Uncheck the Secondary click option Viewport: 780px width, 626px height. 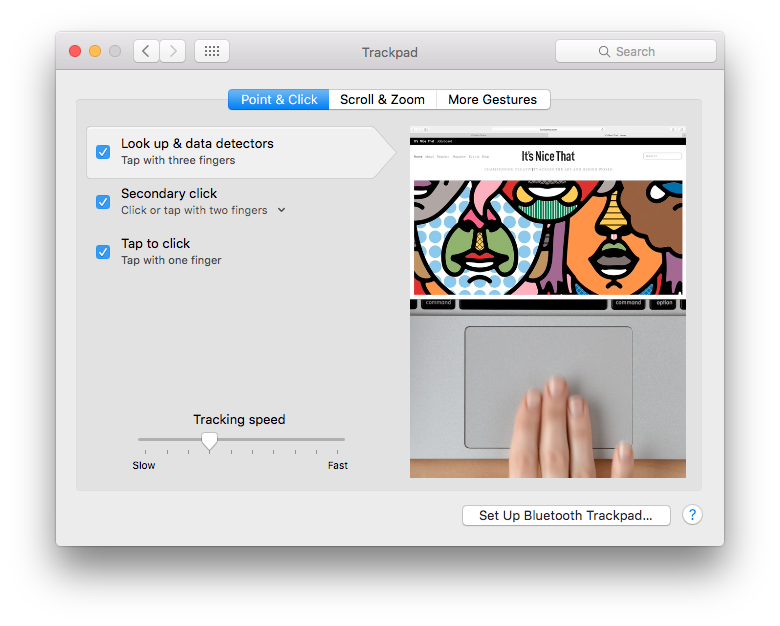[x=103, y=202]
